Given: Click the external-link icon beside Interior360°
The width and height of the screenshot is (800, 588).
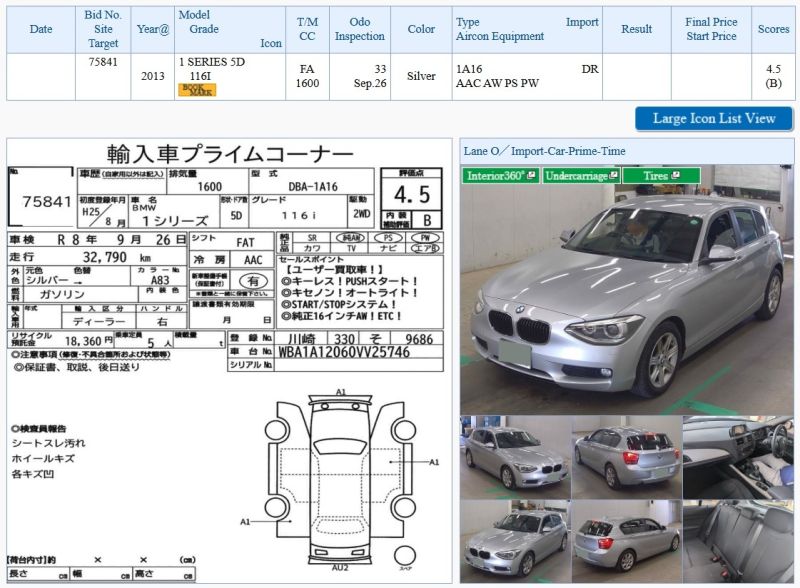Looking at the screenshot, I should 531,175.
